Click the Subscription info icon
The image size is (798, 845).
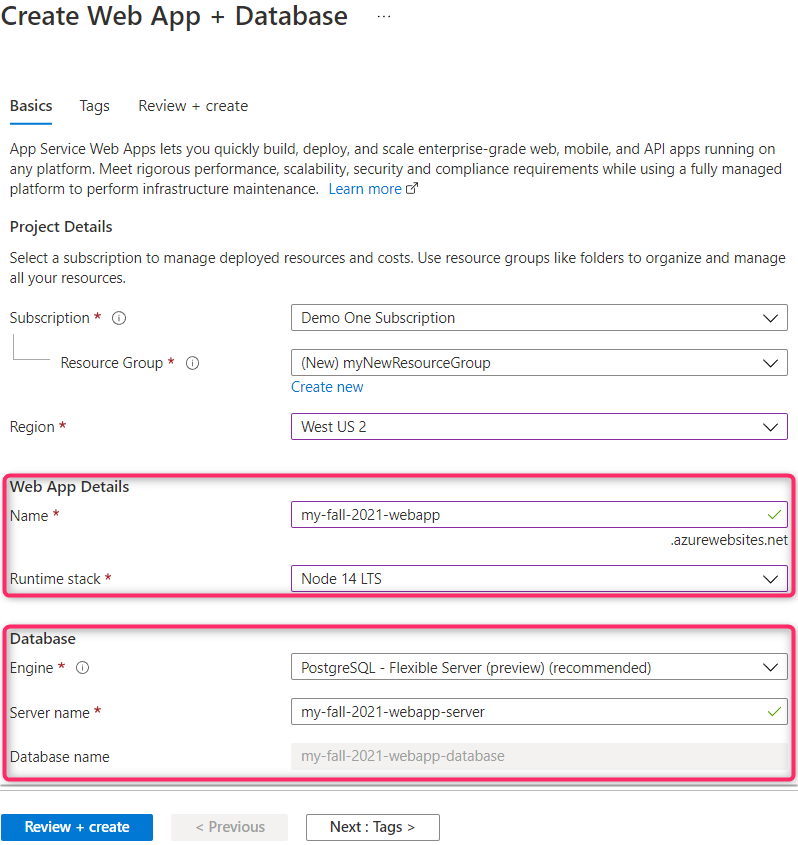[x=119, y=318]
